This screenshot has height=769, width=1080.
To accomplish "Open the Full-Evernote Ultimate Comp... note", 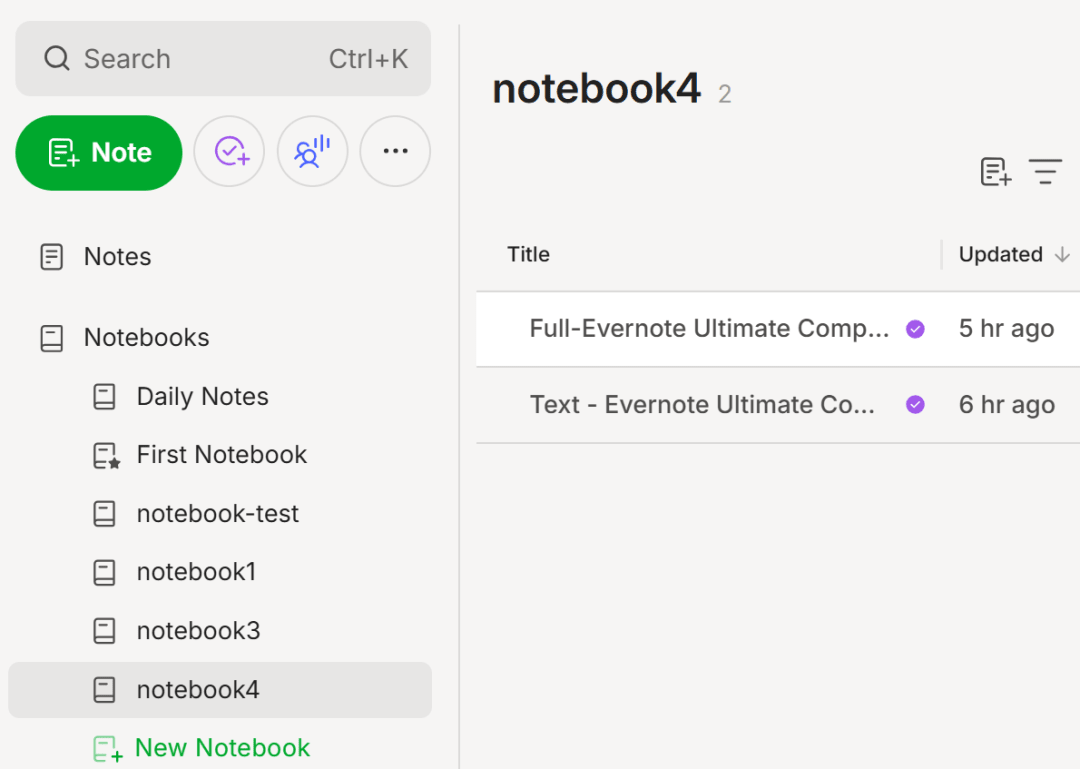I will click(x=709, y=329).
